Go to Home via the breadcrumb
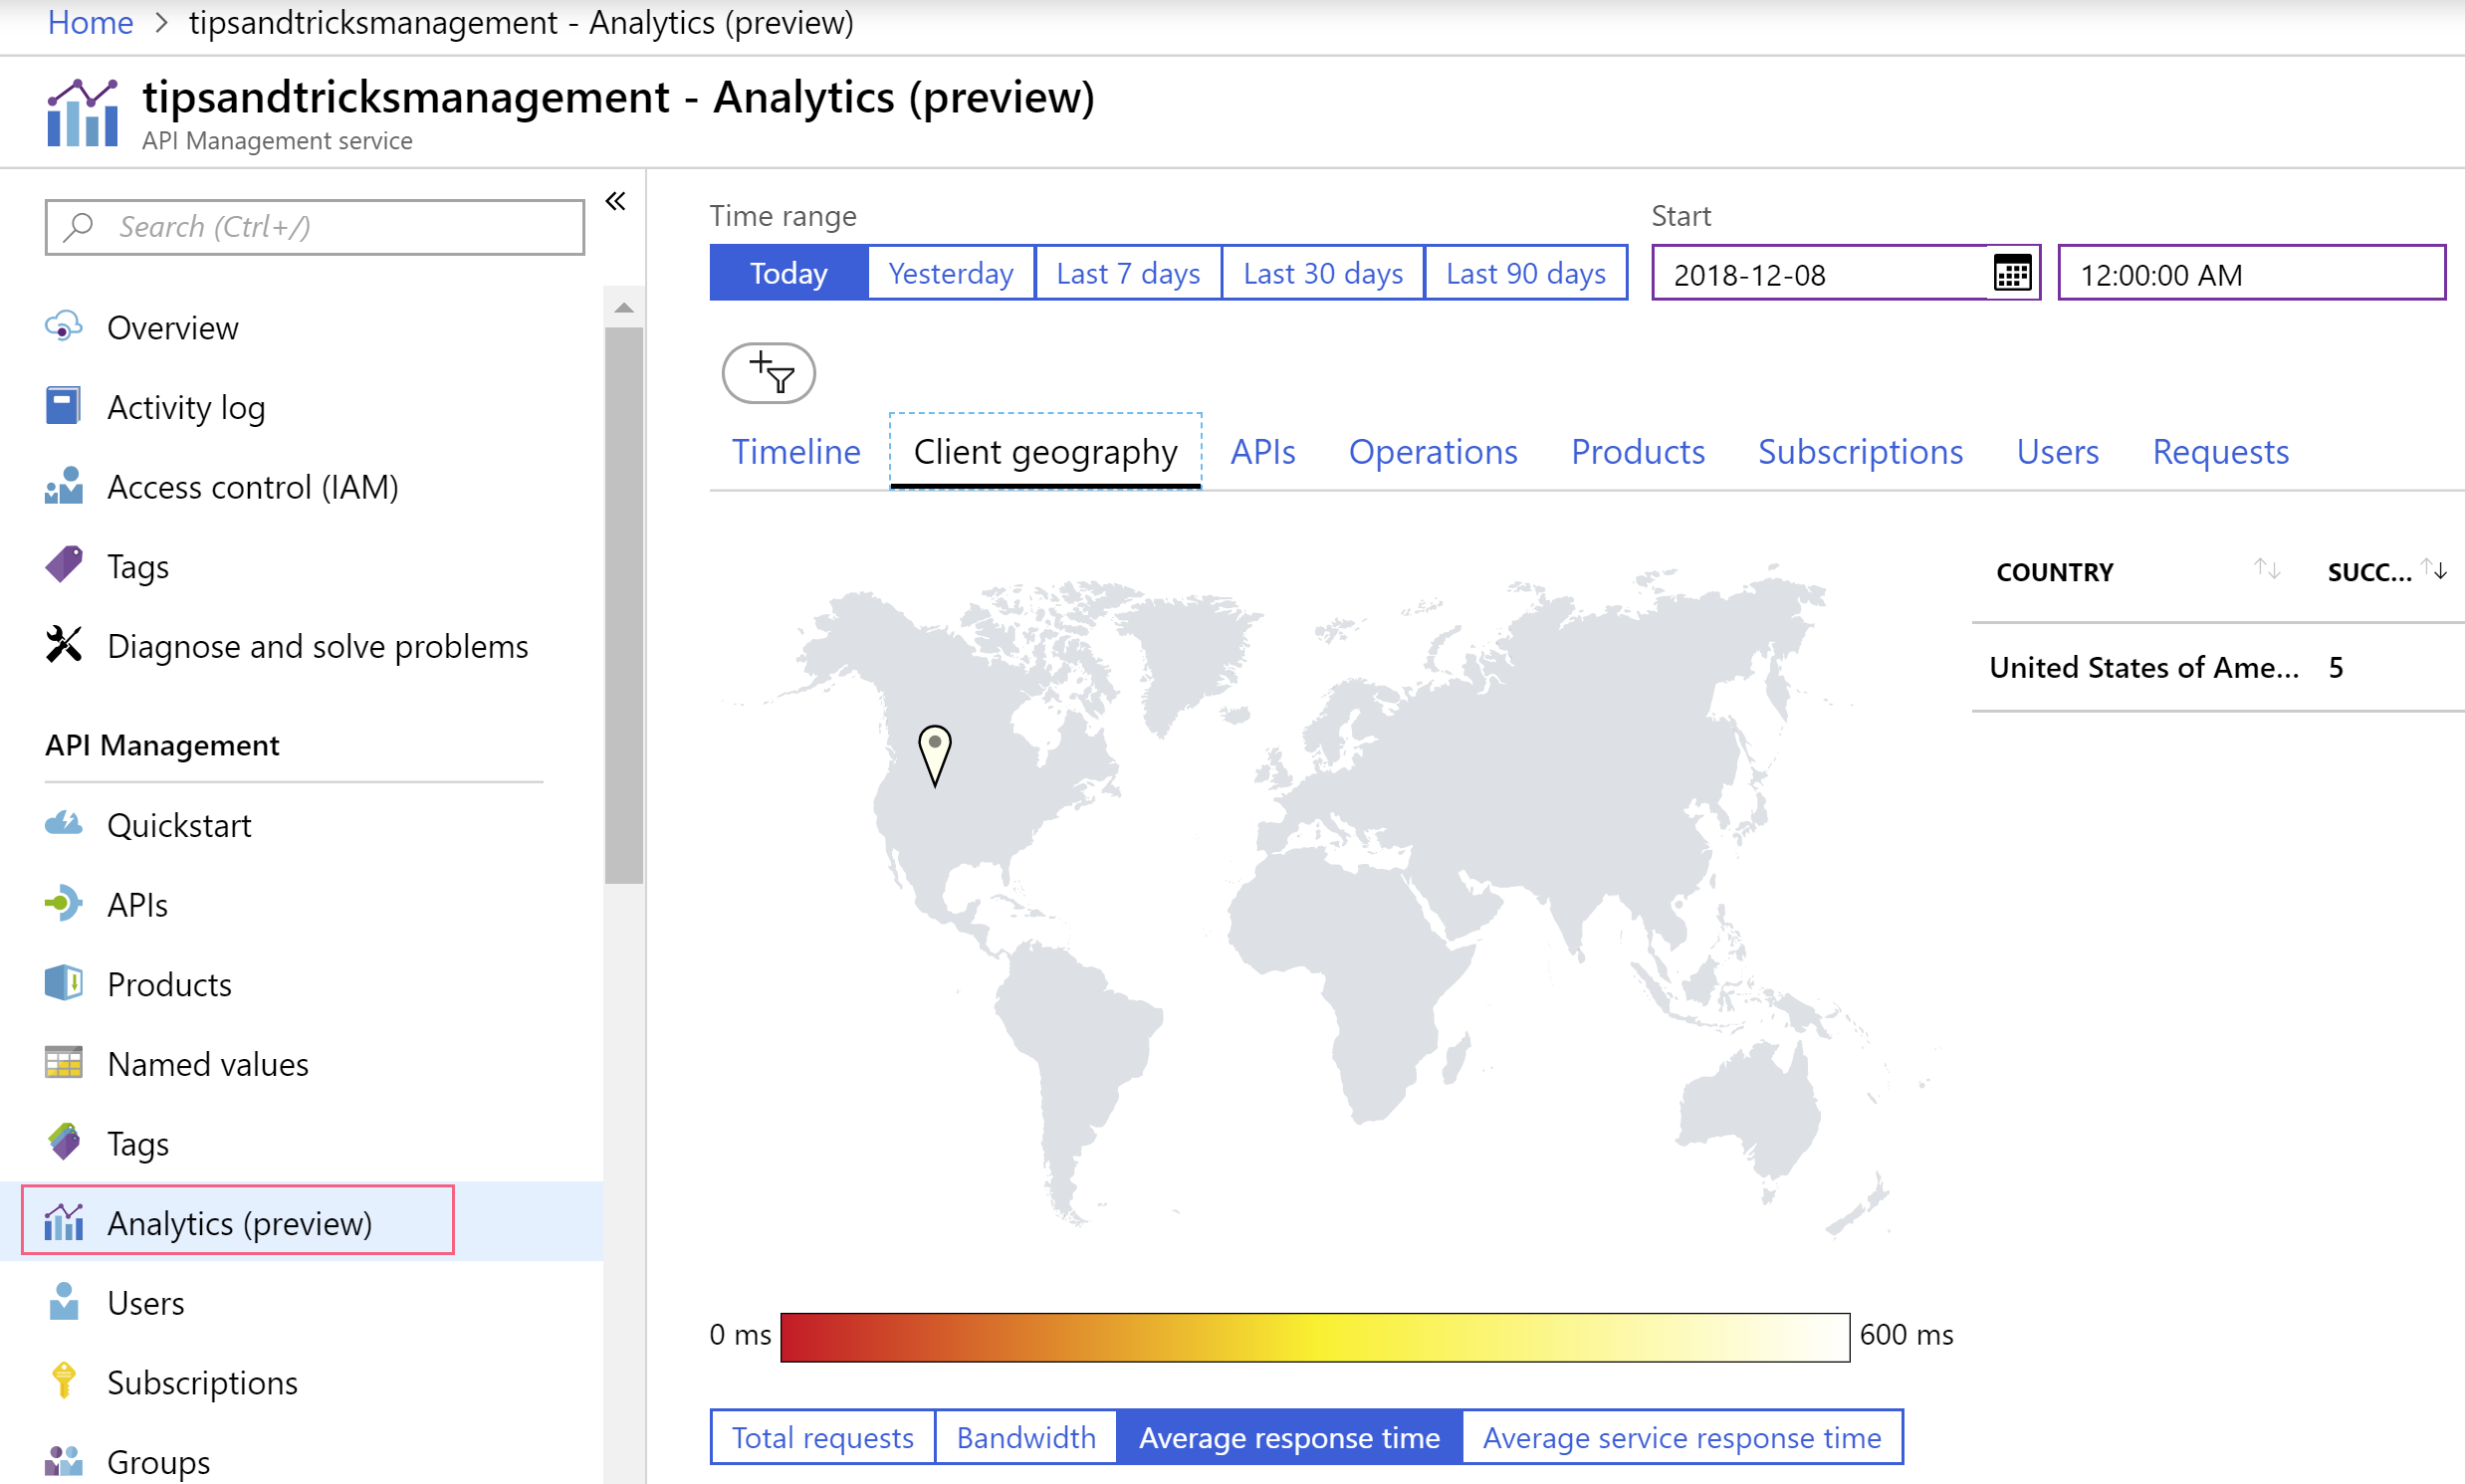The width and height of the screenshot is (2465, 1484). point(90,22)
